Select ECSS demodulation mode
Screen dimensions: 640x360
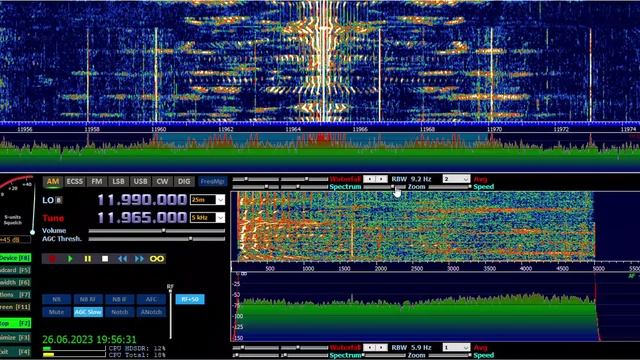[x=75, y=182]
